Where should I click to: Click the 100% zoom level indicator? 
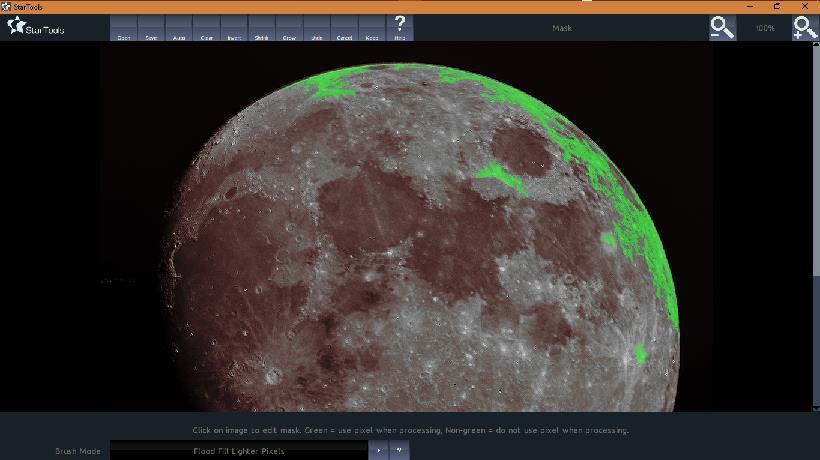tap(765, 28)
